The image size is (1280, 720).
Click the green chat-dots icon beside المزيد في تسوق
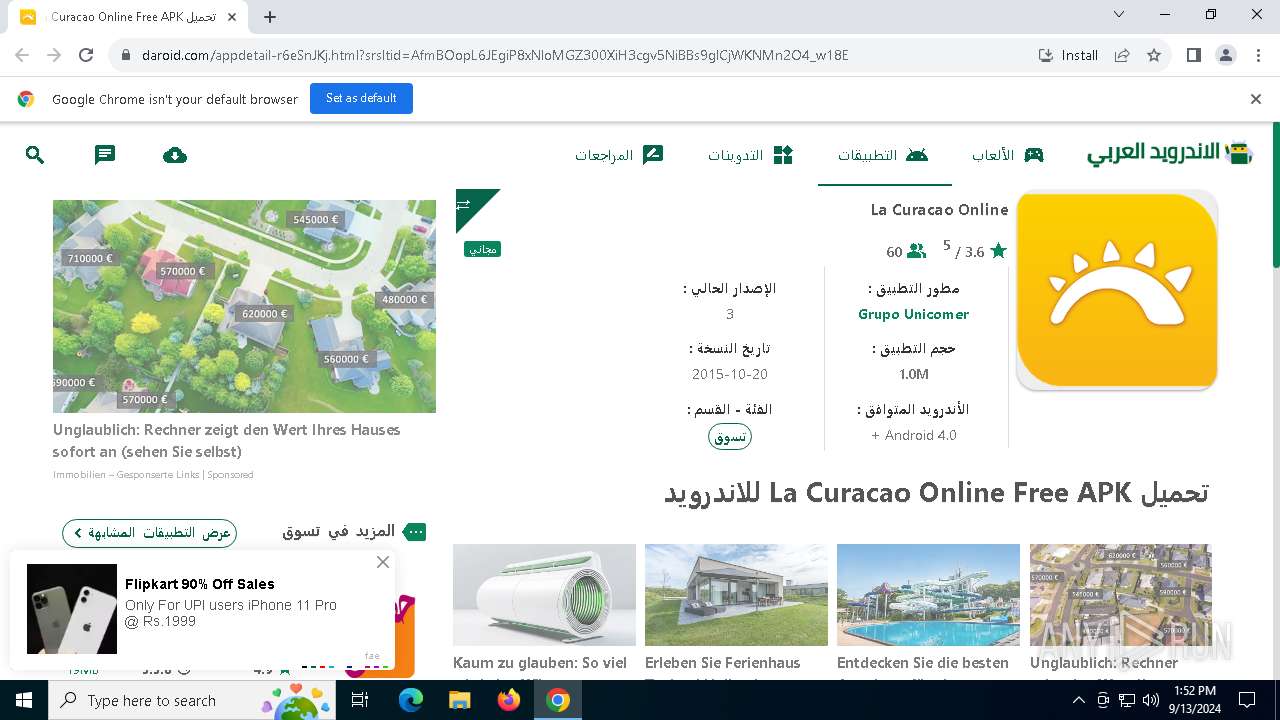[414, 532]
